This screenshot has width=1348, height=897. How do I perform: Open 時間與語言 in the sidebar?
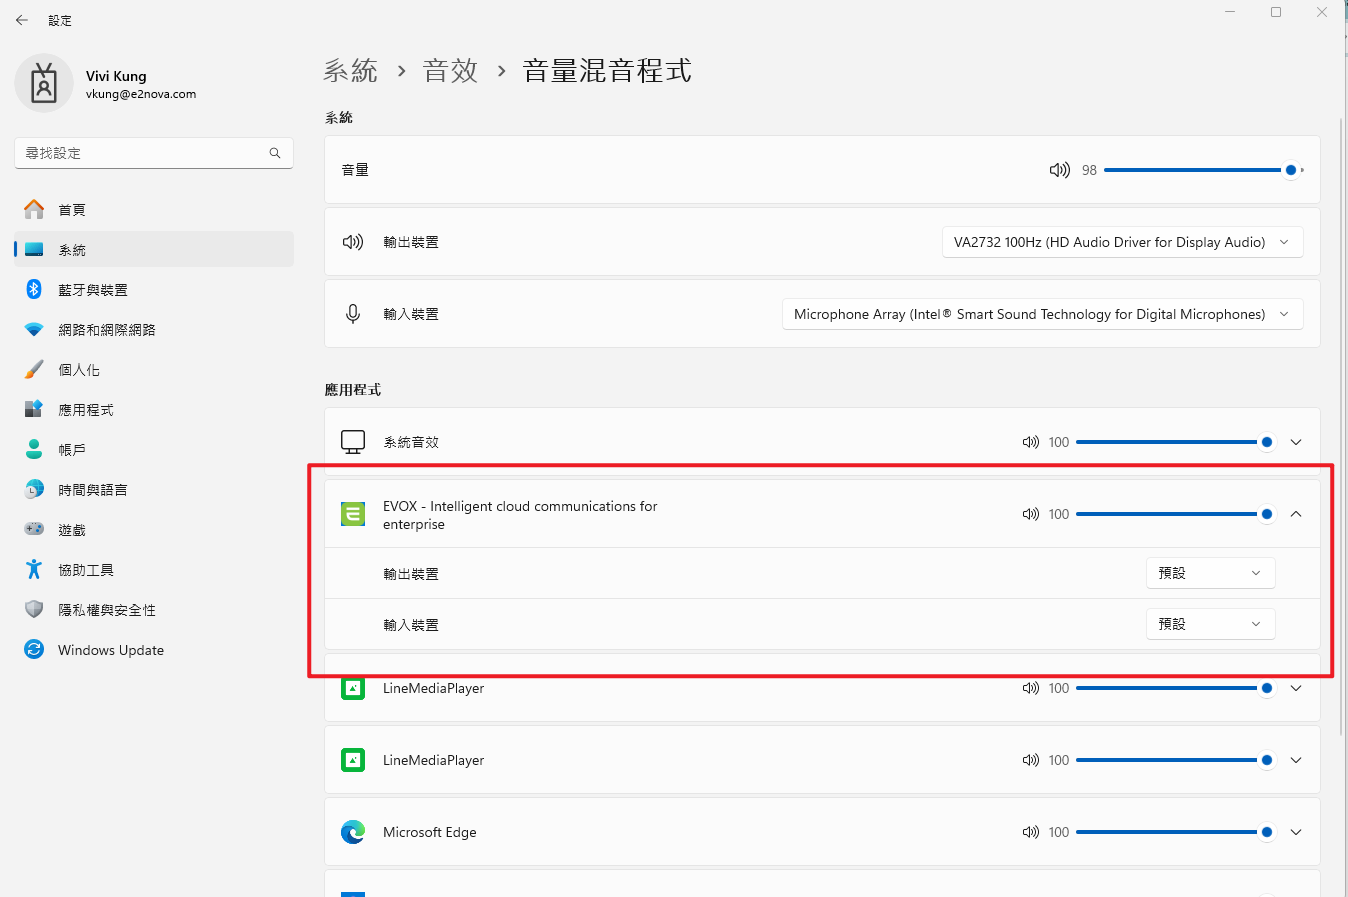(x=154, y=489)
